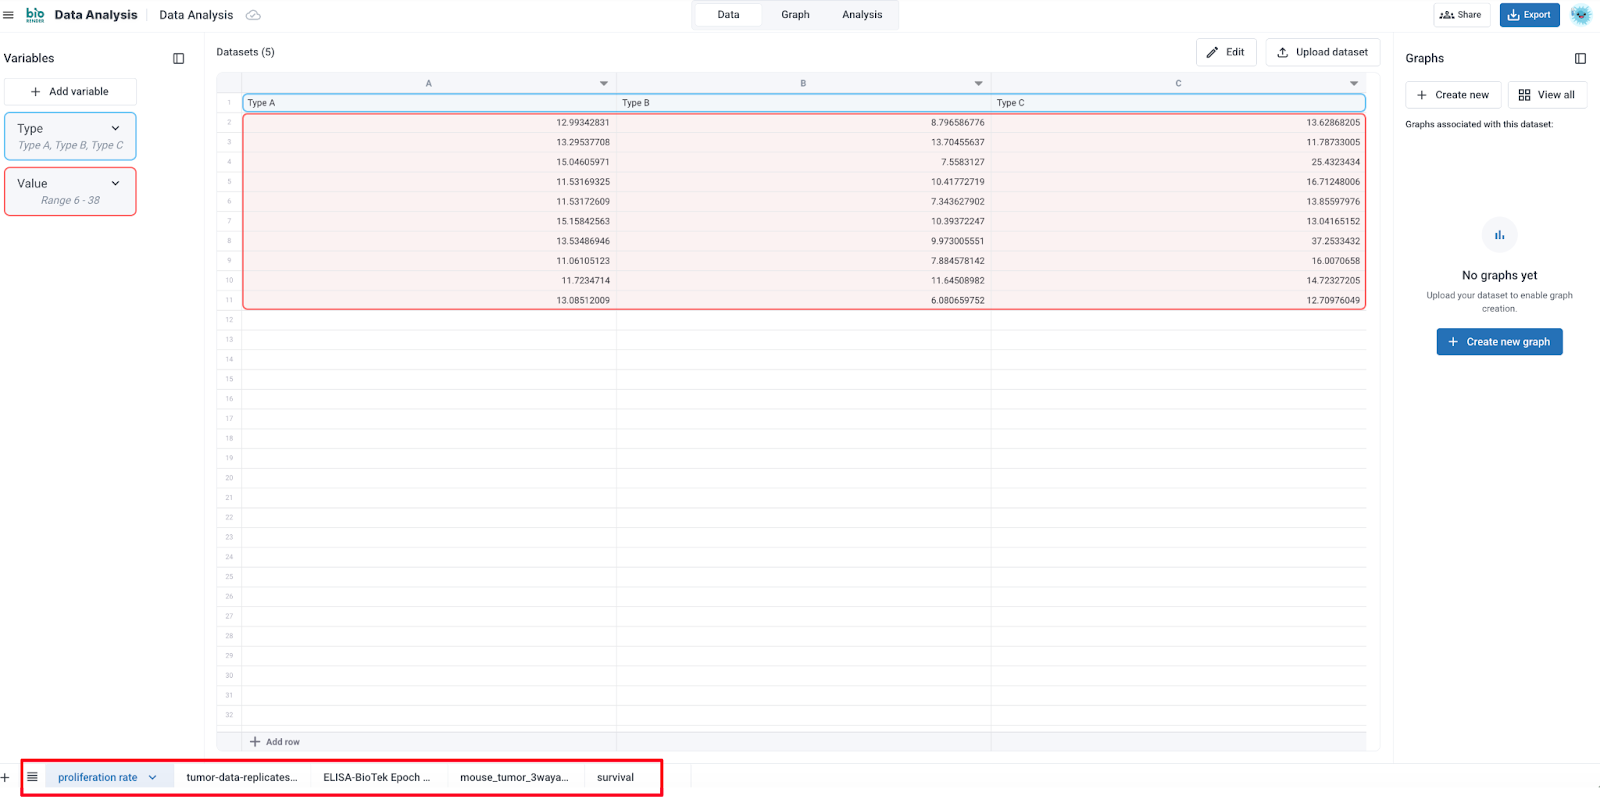Switch to the Graph tab

[x=795, y=15]
